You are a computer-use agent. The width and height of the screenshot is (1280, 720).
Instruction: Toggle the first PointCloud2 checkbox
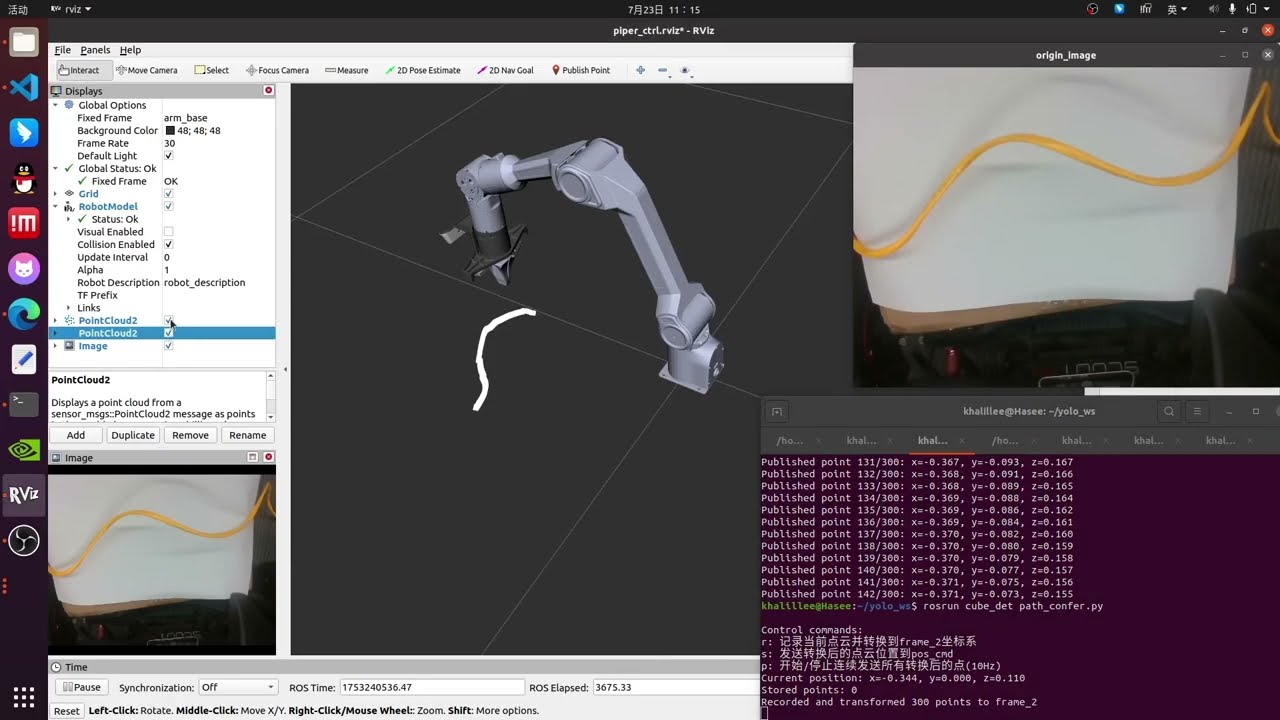[x=168, y=321]
